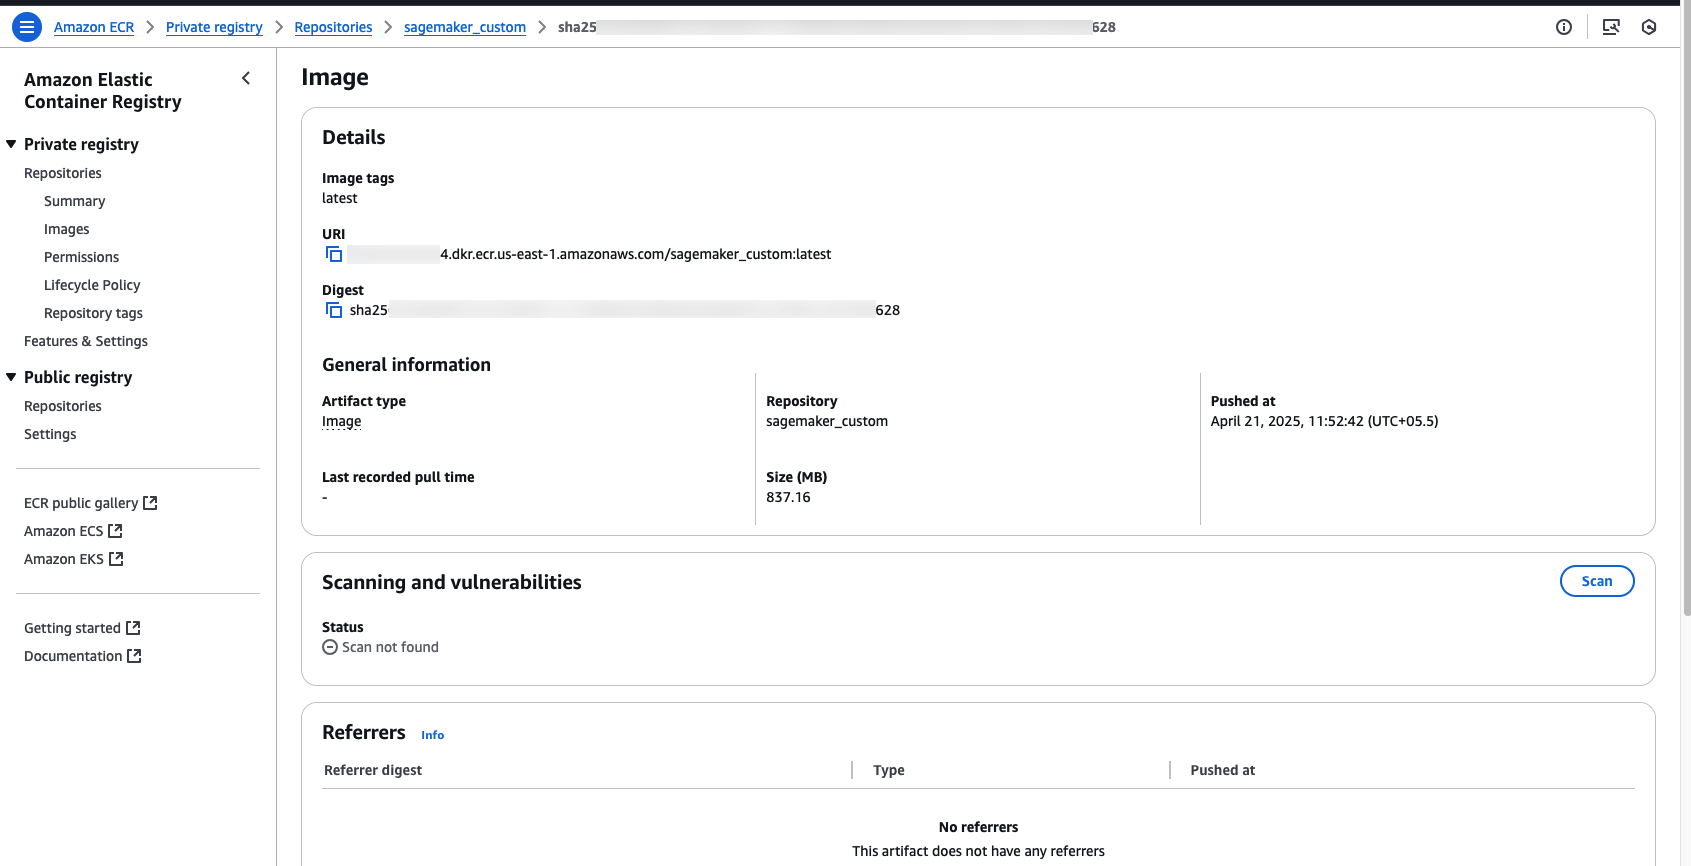Collapse the Public registry section

tap(11, 377)
